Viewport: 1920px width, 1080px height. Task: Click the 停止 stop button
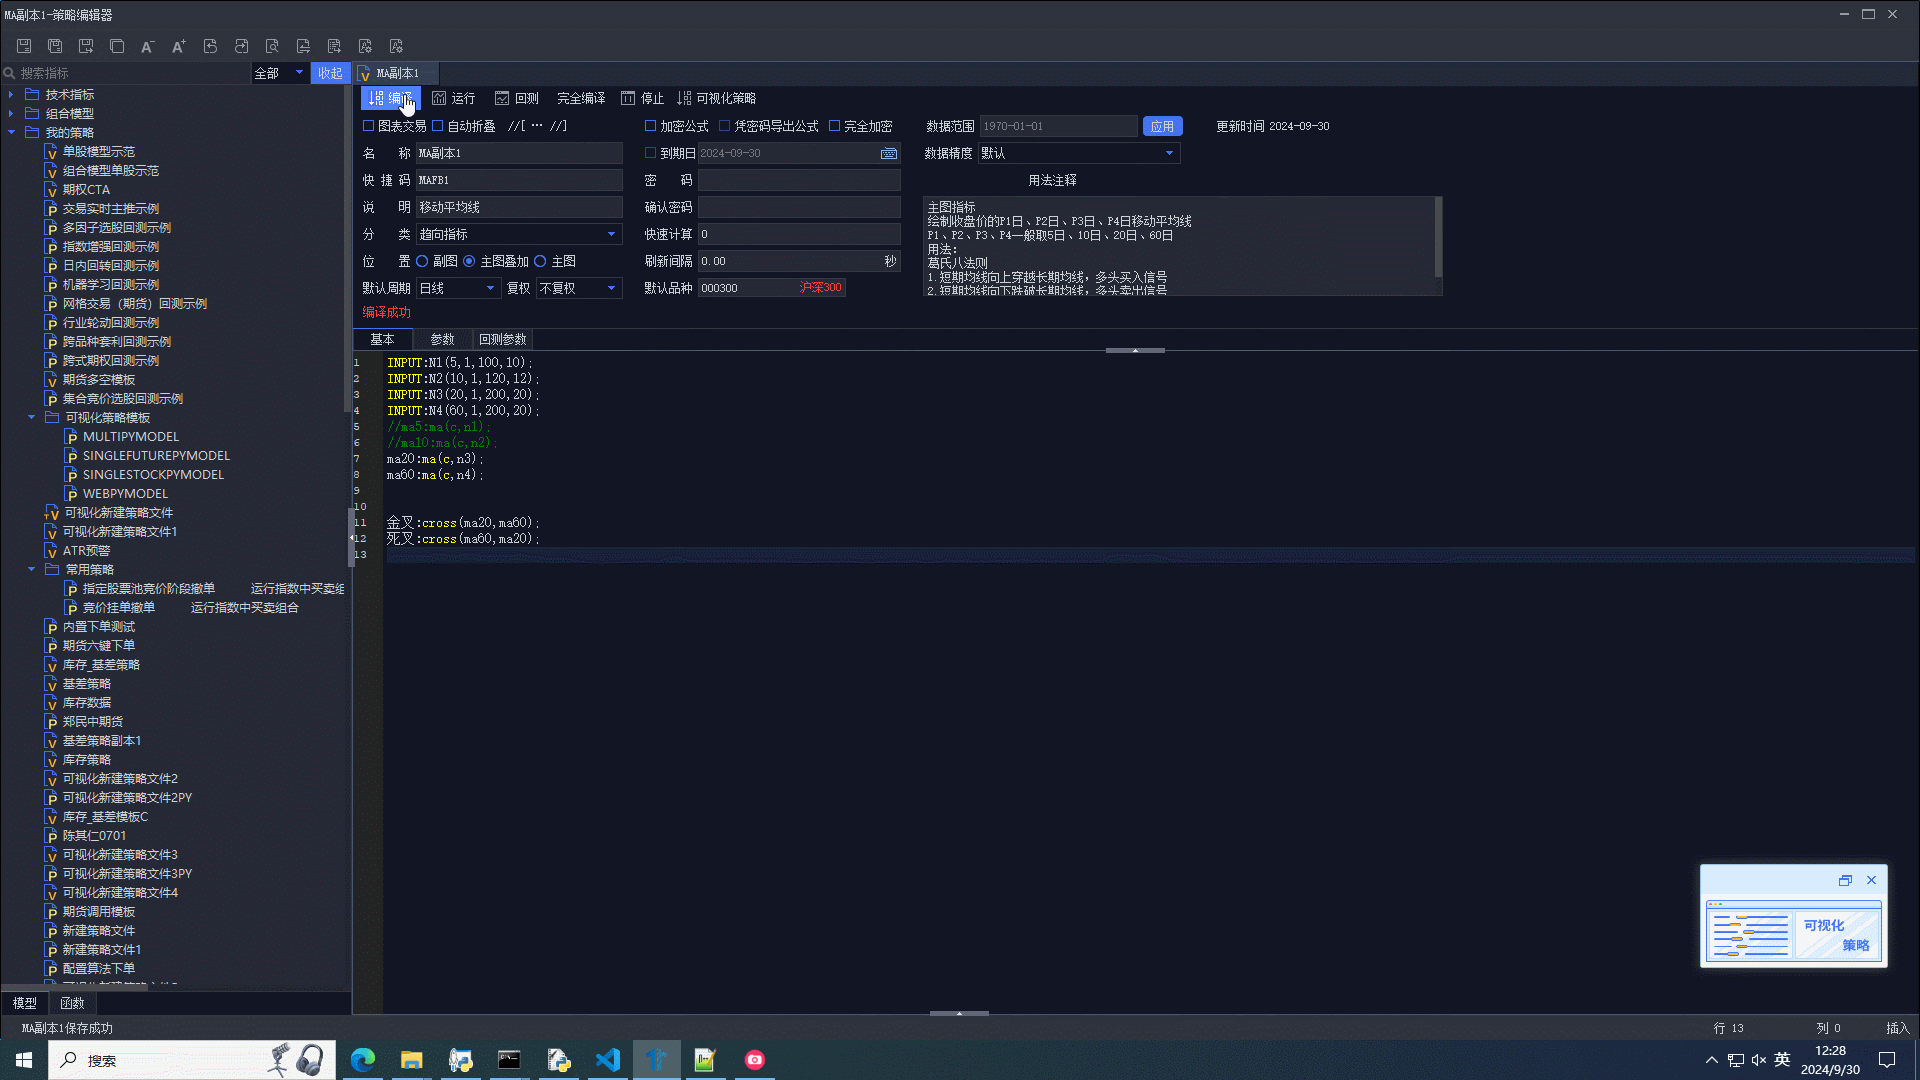coord(642,98)
